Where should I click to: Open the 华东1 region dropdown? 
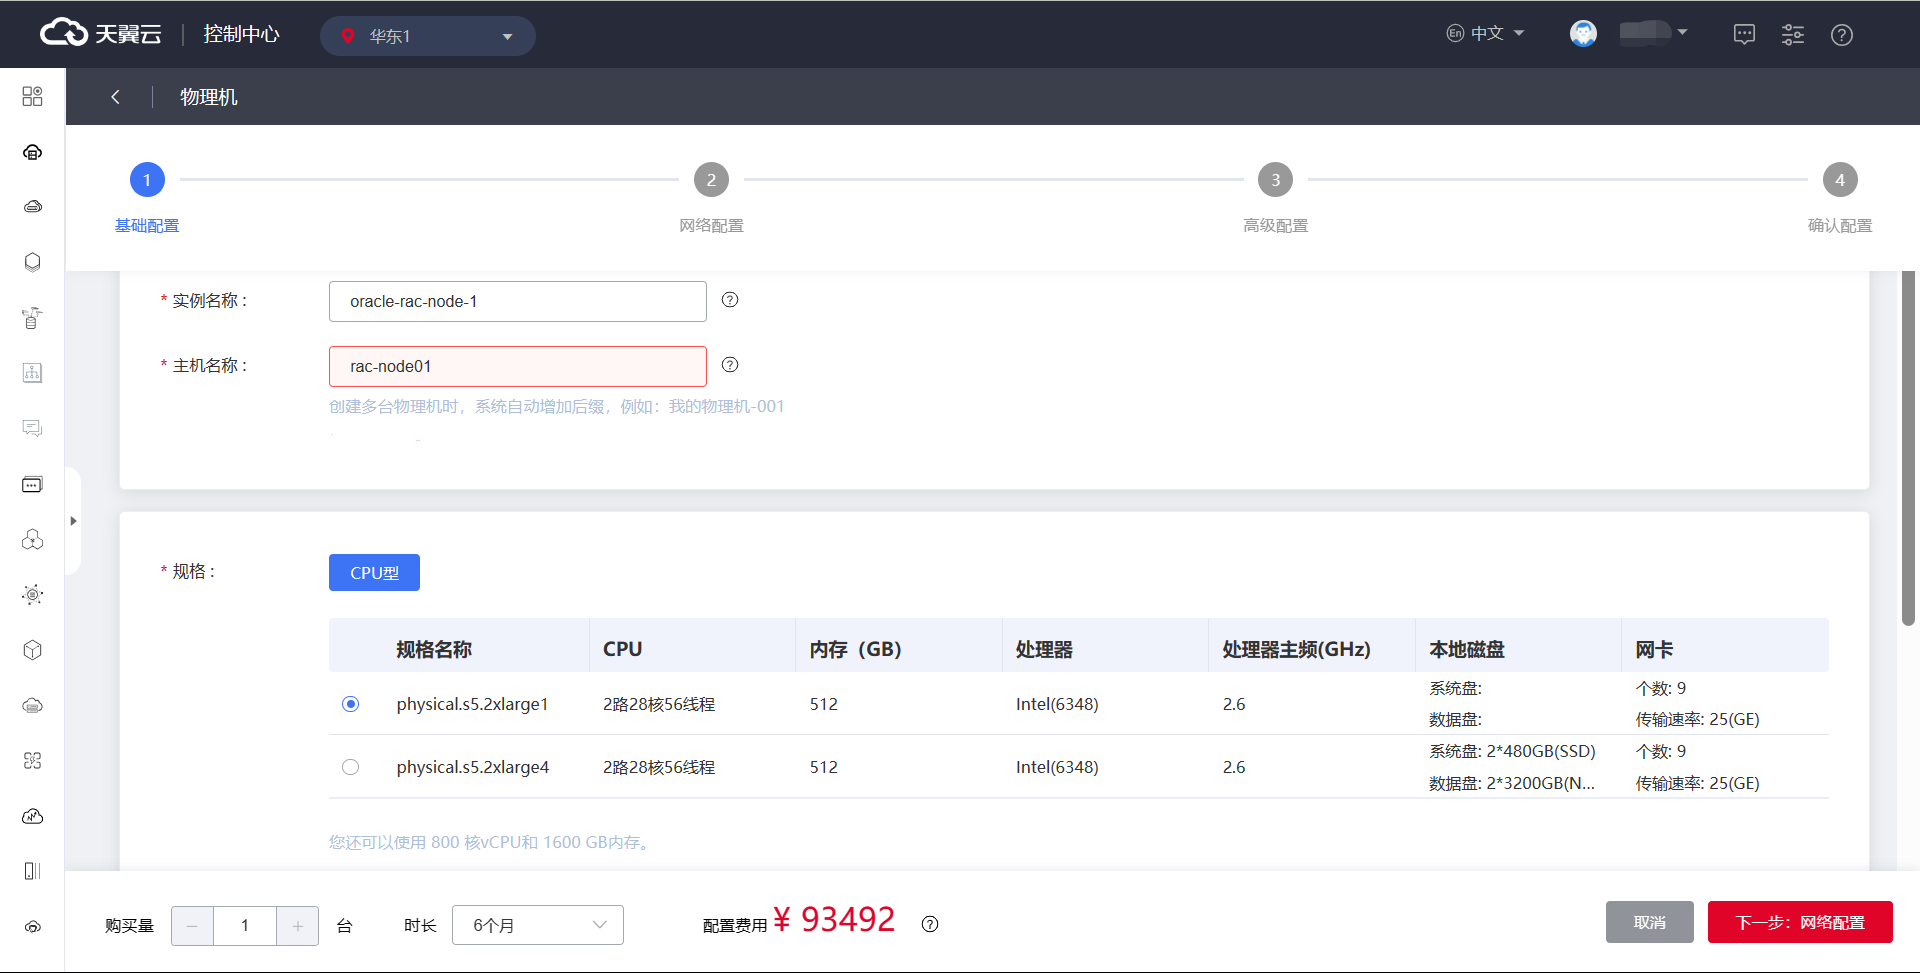tap(428, 36)
